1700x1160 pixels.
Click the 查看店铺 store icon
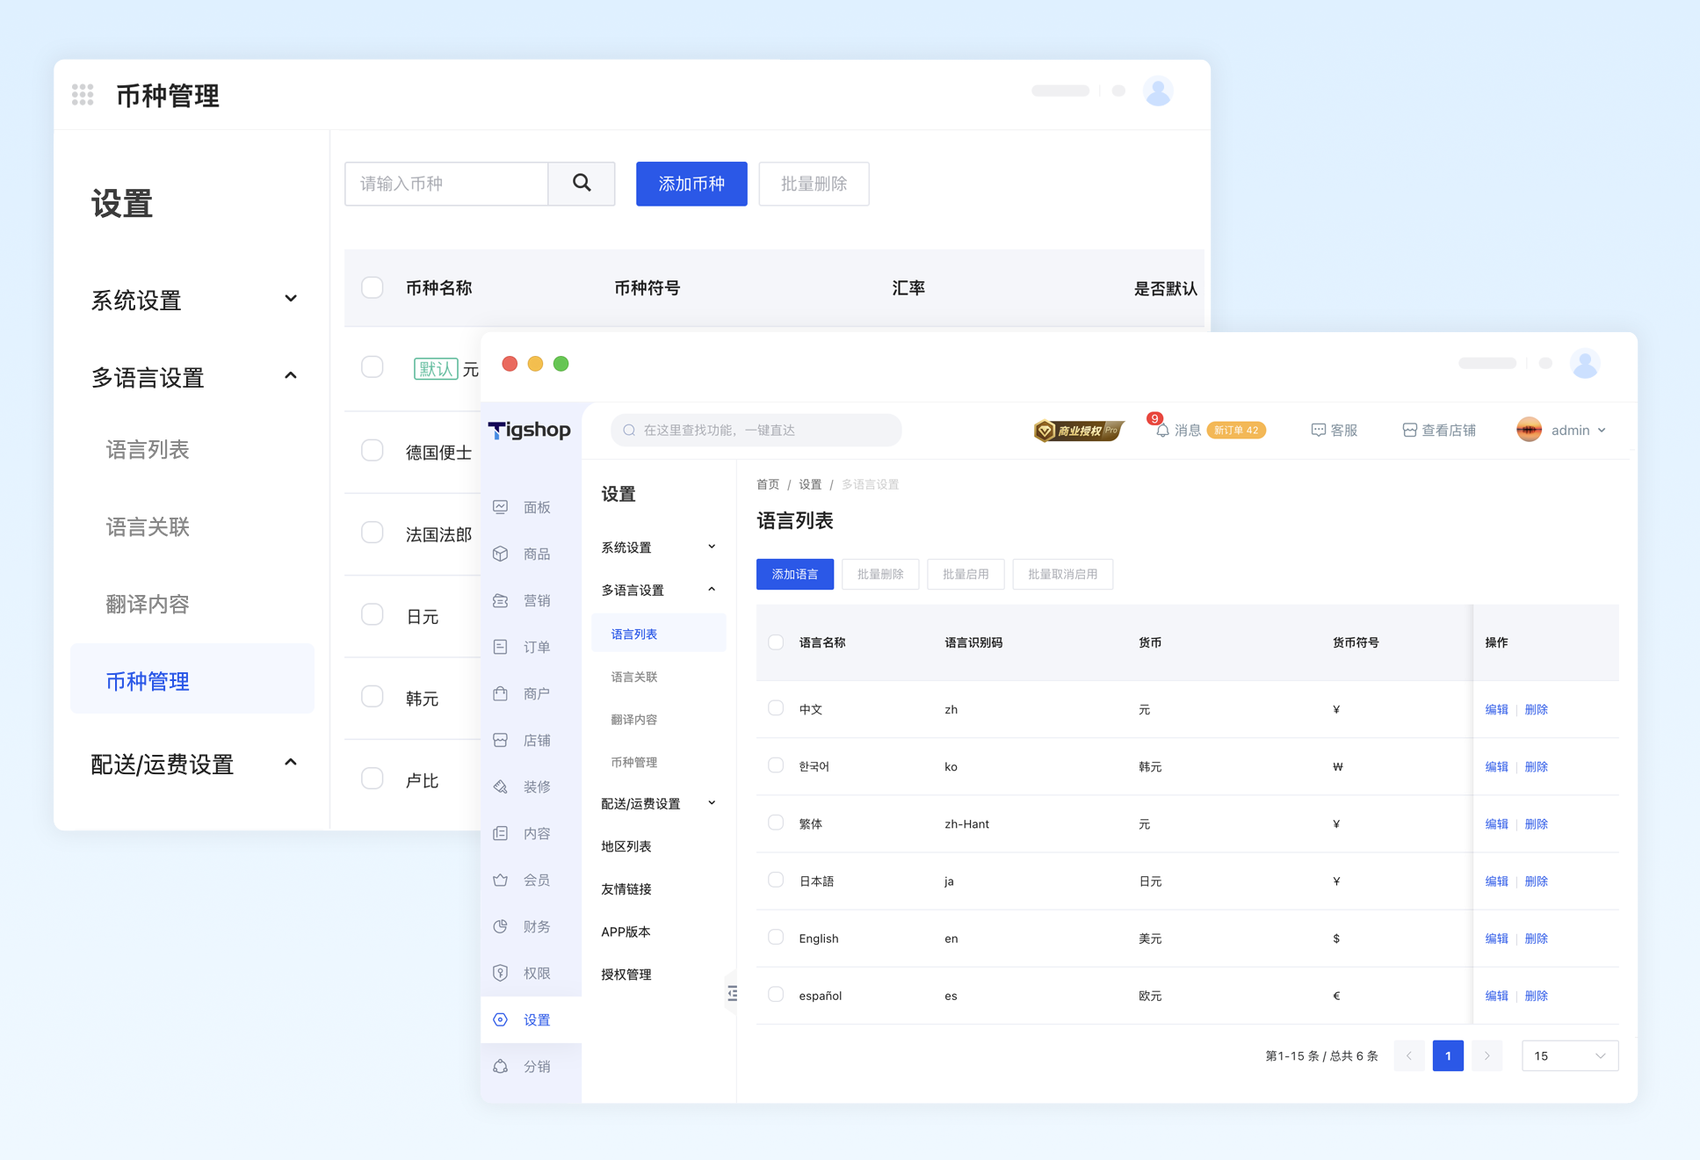1409,430
